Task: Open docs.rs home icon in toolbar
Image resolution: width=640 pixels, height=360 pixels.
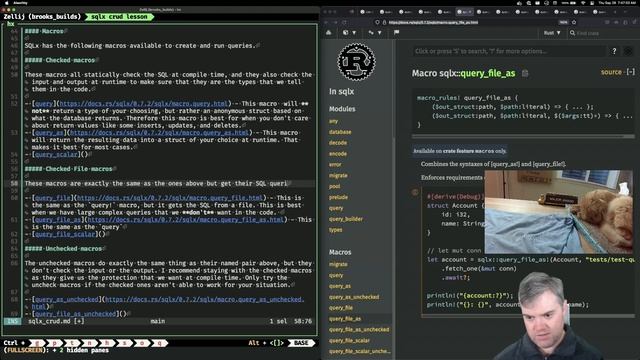Action: click(x=329, y=33)
